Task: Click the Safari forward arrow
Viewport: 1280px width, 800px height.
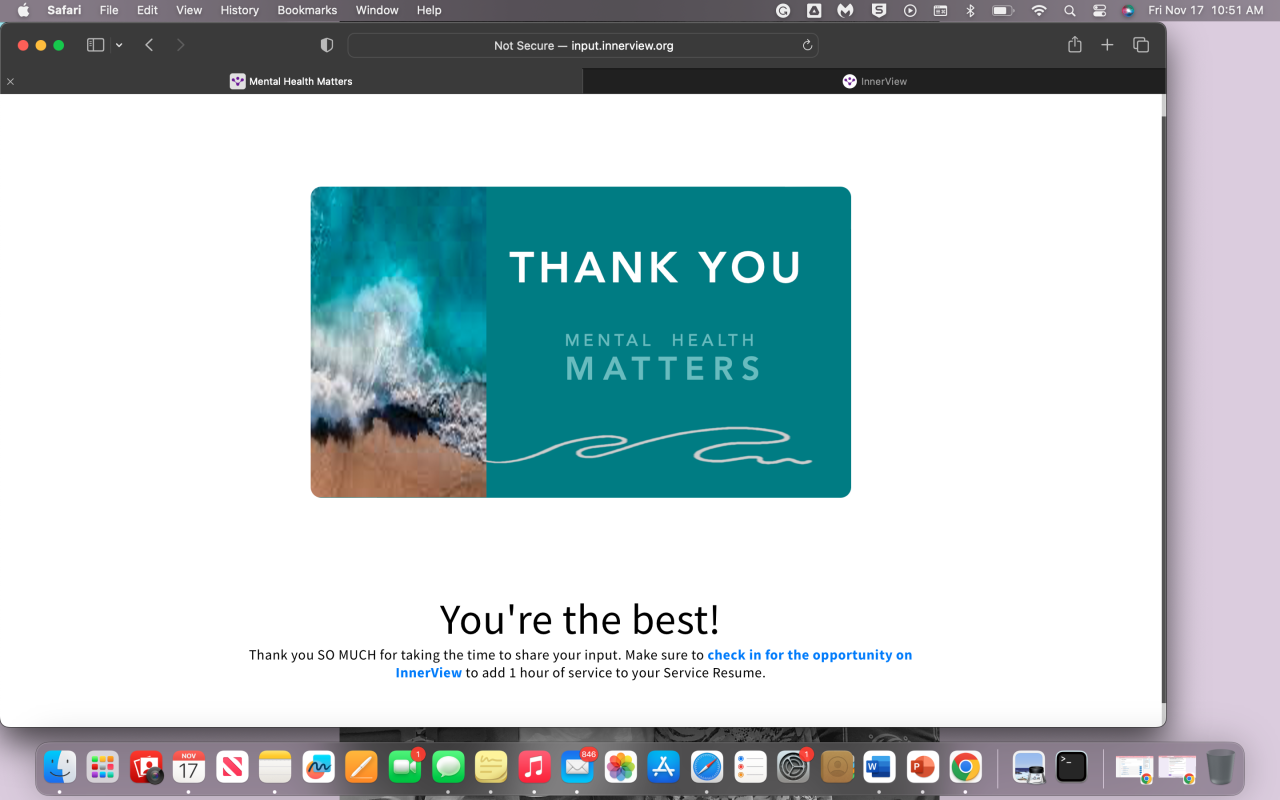Action: pos(180,45)
